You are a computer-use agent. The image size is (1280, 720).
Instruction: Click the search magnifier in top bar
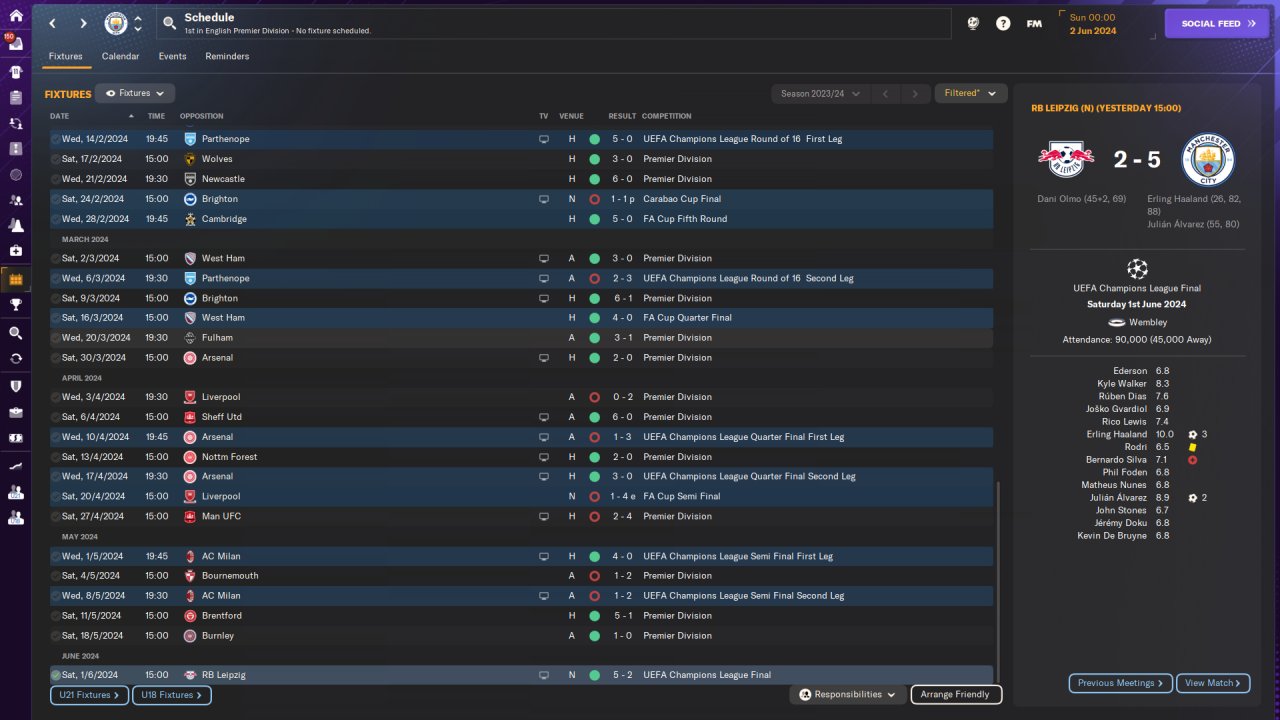(169, 23)
